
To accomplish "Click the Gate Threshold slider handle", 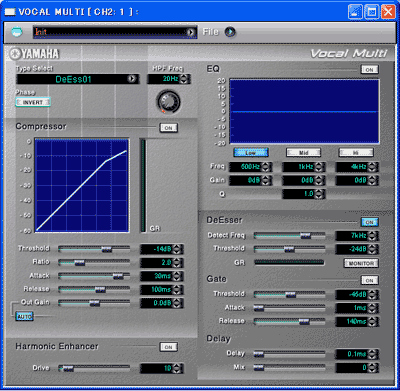I will [290, 295].
